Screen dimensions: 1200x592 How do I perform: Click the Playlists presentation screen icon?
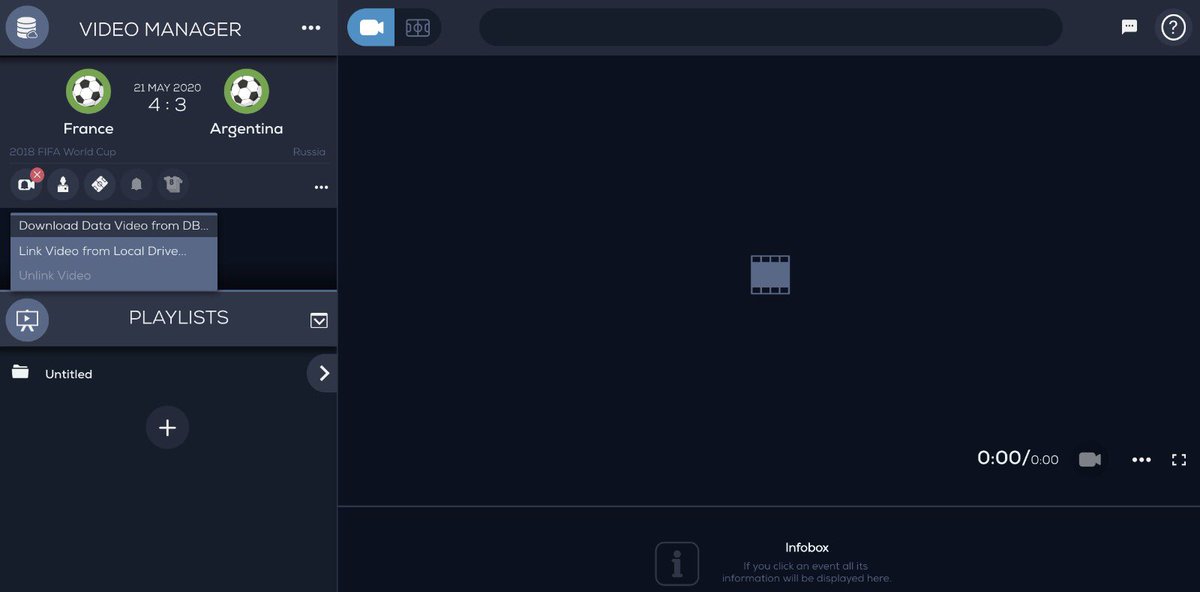(x=27, y=320)
